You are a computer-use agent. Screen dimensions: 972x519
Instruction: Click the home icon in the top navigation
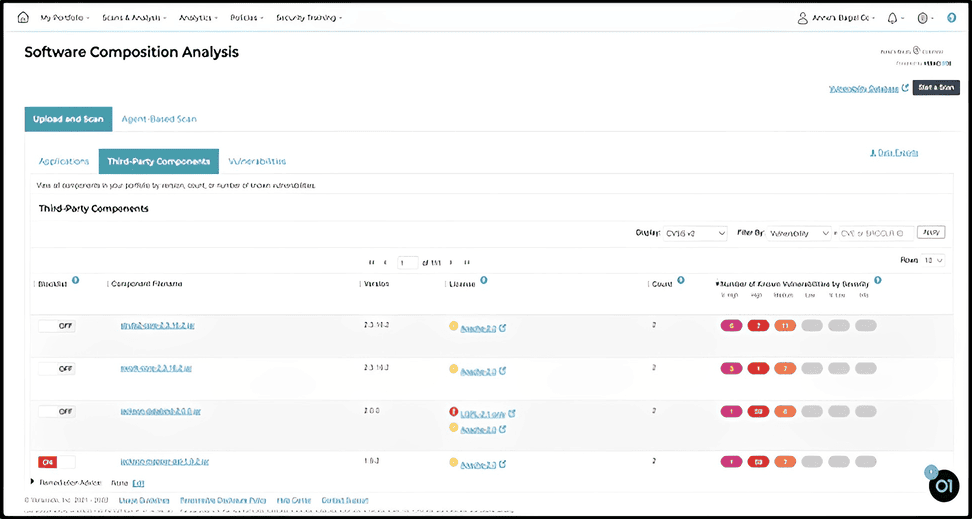coord(23,18)
